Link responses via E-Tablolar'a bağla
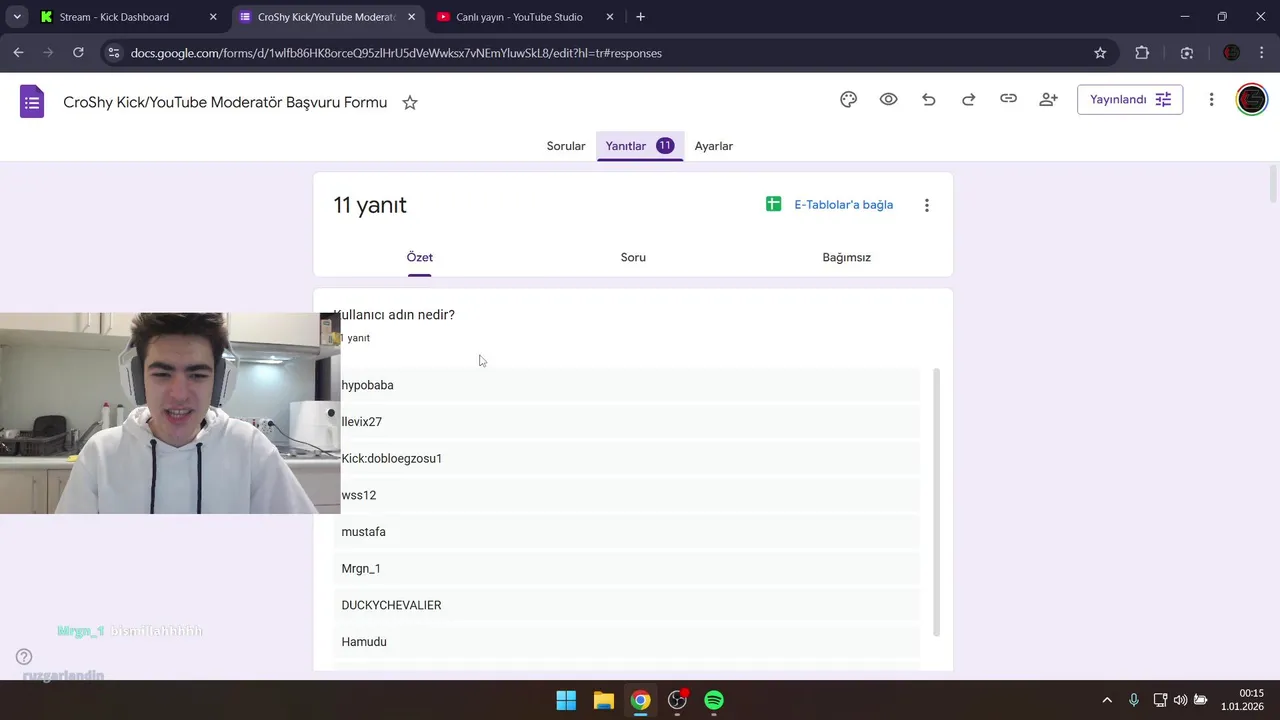This screenshot has height=720, width=1280. (x=830, y=205)
